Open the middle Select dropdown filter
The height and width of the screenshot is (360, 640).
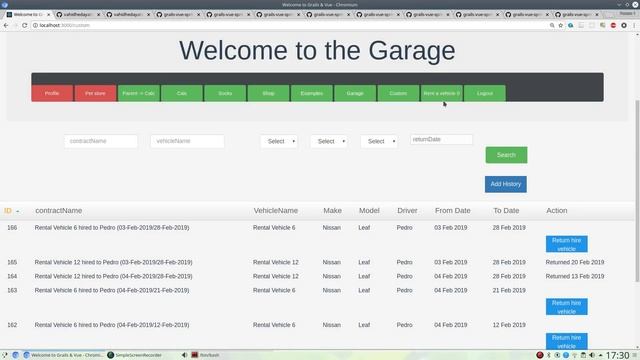coord(329,142)
